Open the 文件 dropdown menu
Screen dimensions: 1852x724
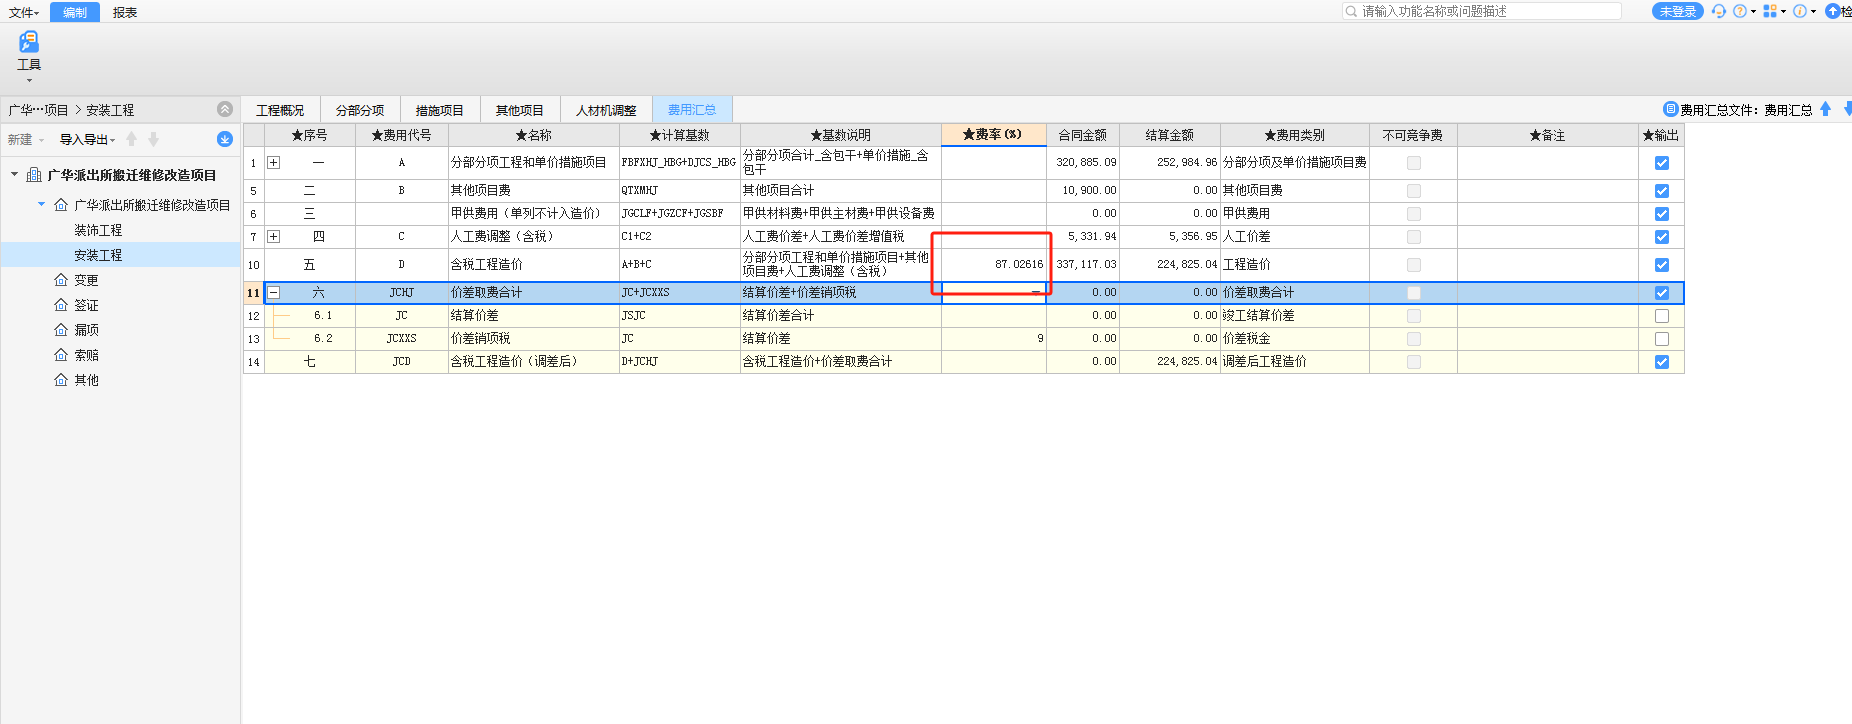24,12
